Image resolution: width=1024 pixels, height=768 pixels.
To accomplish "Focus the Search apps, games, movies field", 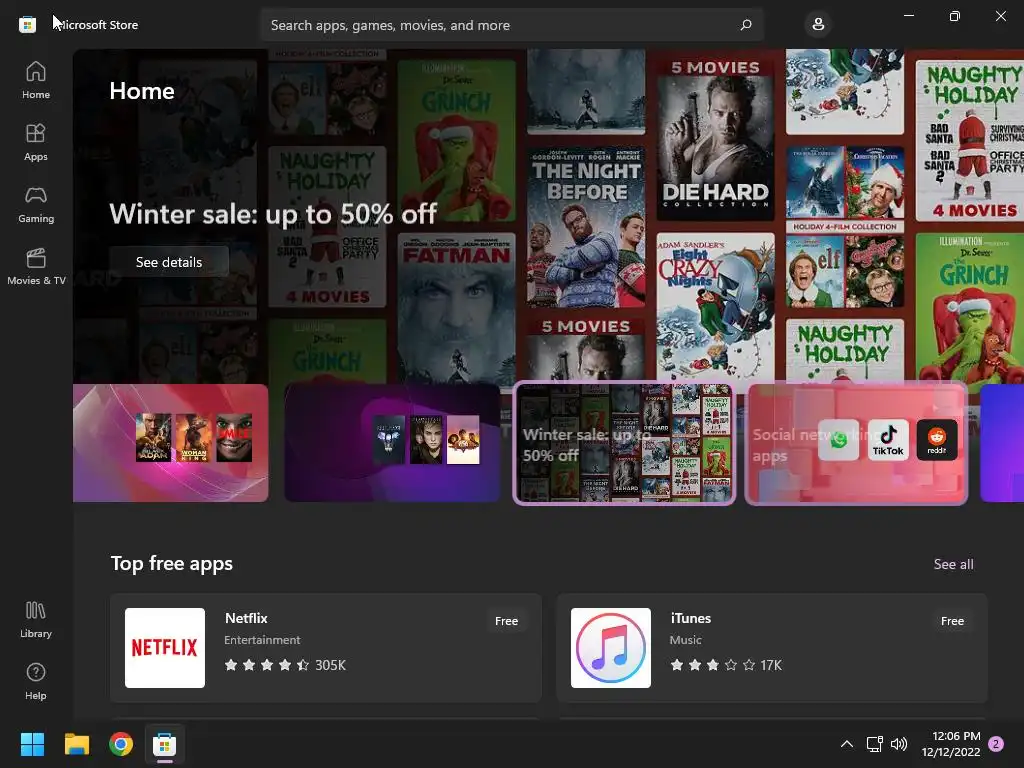I will (x=512, y=25).
